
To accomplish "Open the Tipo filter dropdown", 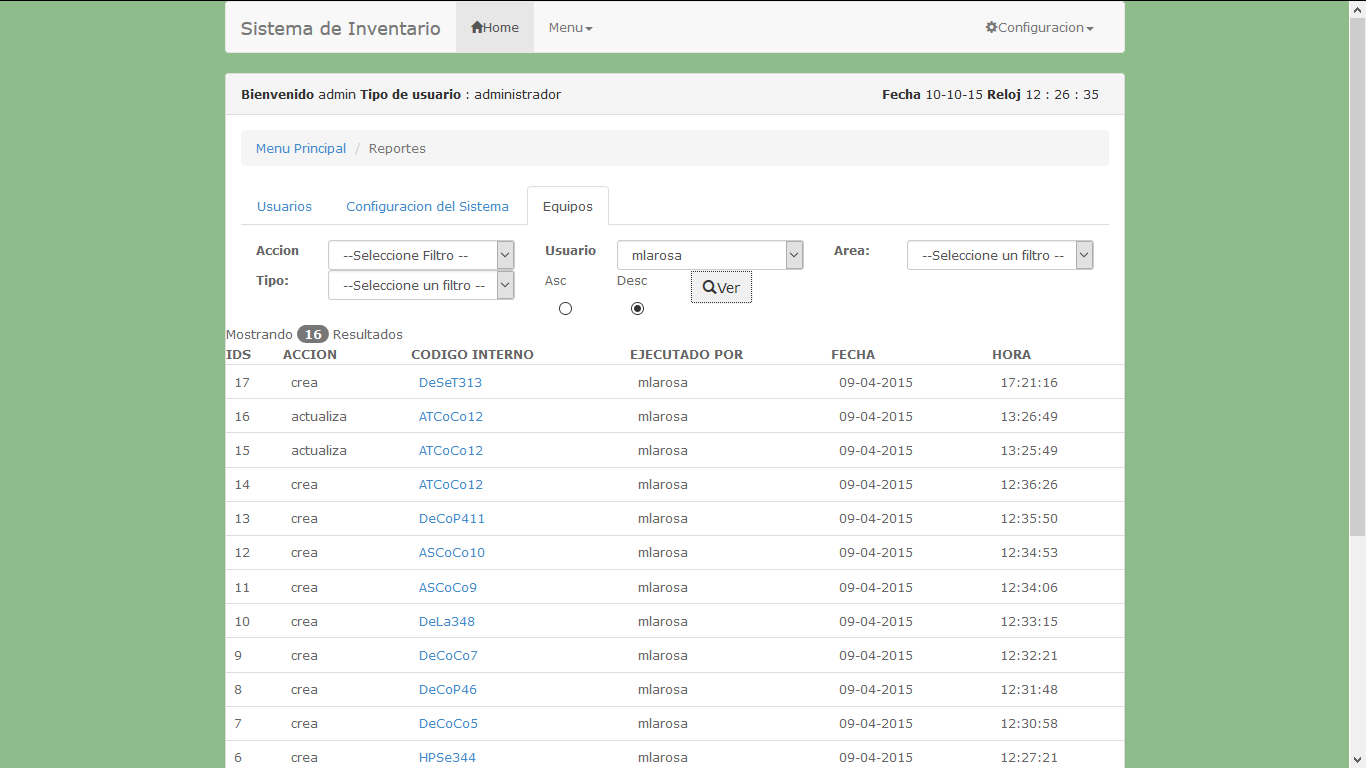I will [421, 285].
